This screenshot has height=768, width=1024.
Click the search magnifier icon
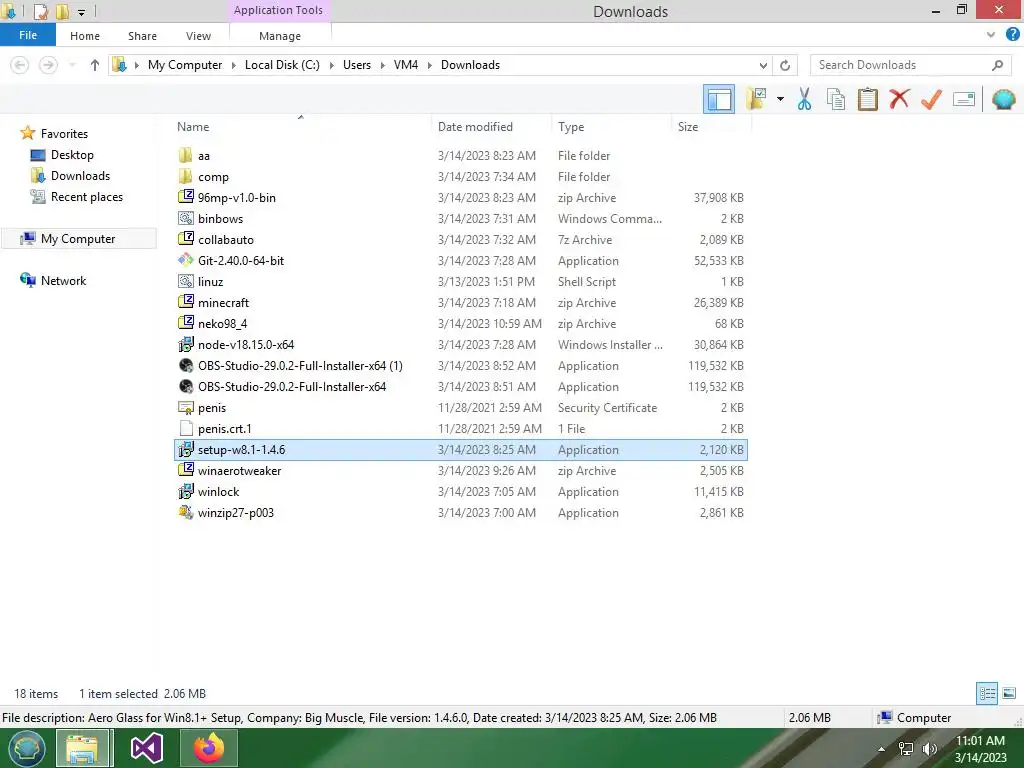coord(997,65)
